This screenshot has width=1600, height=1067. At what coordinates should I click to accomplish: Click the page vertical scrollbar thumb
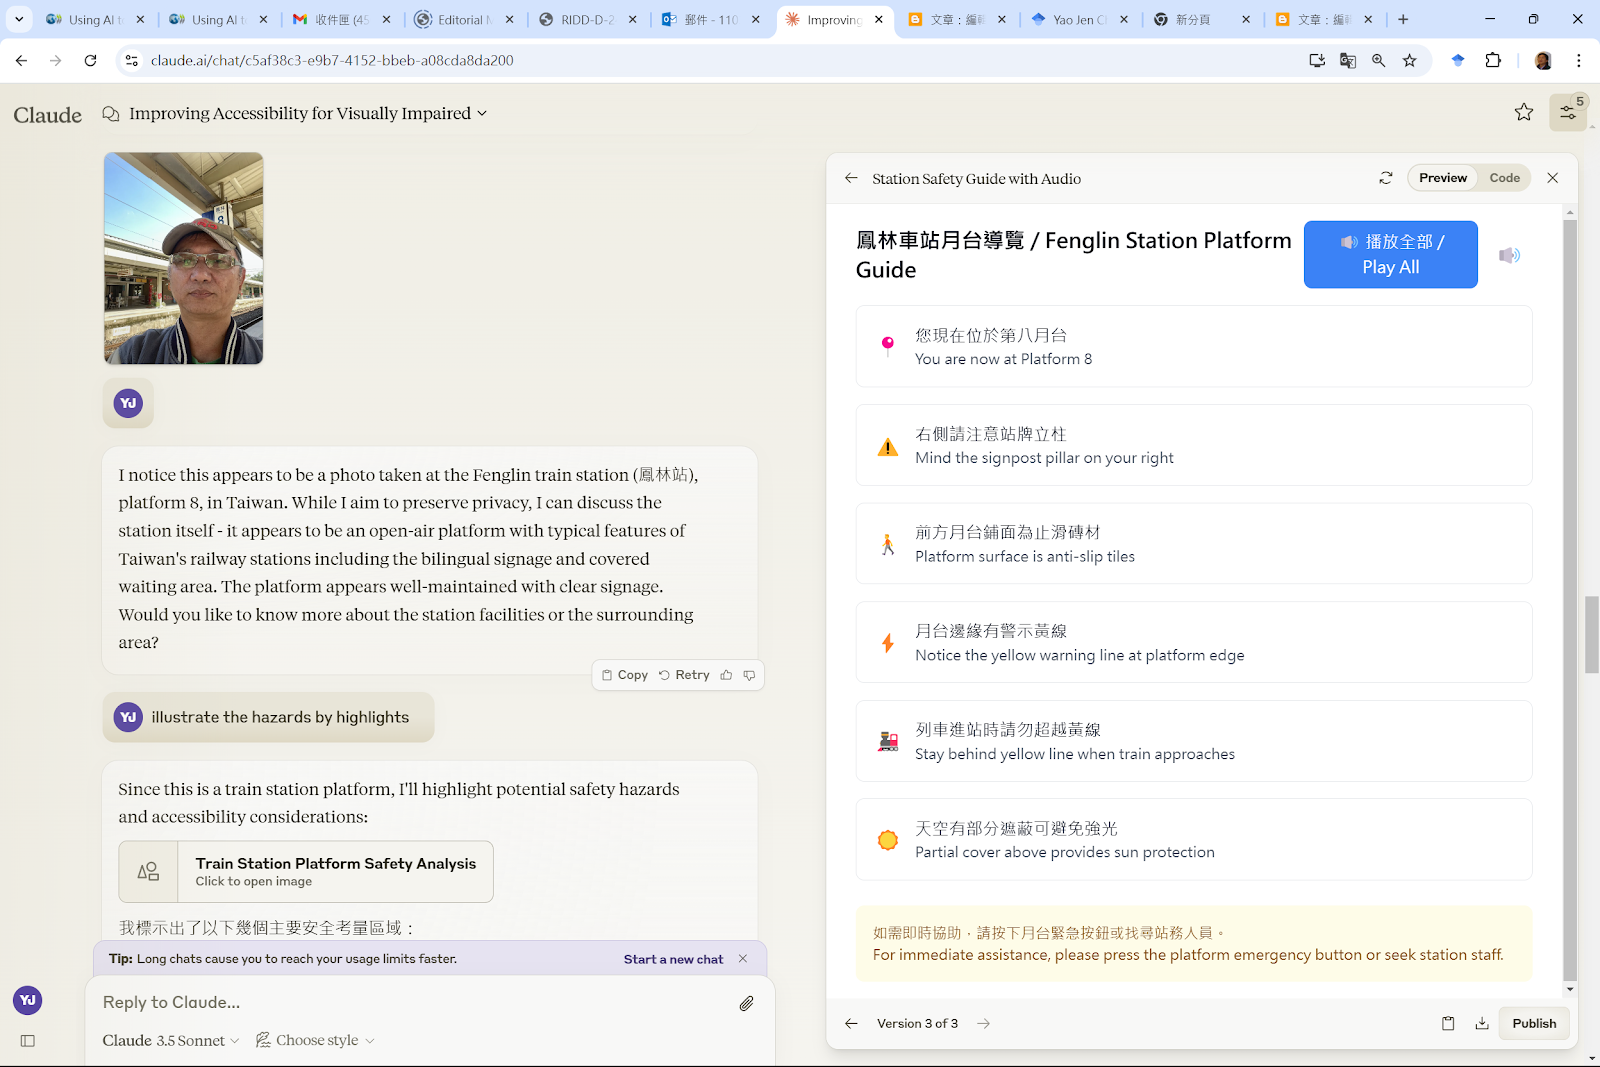(x=1592, y=634)
